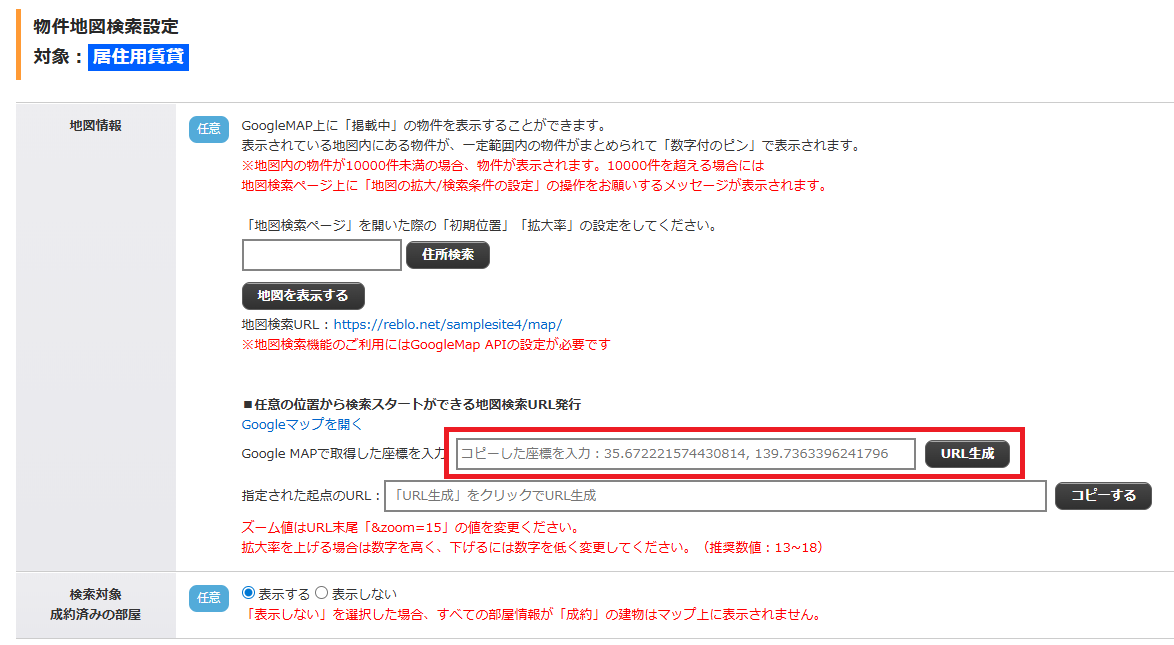Open the reblo.net samplesite4 map link
Screen dimensions: 1174x645
(x=447, y=324)
